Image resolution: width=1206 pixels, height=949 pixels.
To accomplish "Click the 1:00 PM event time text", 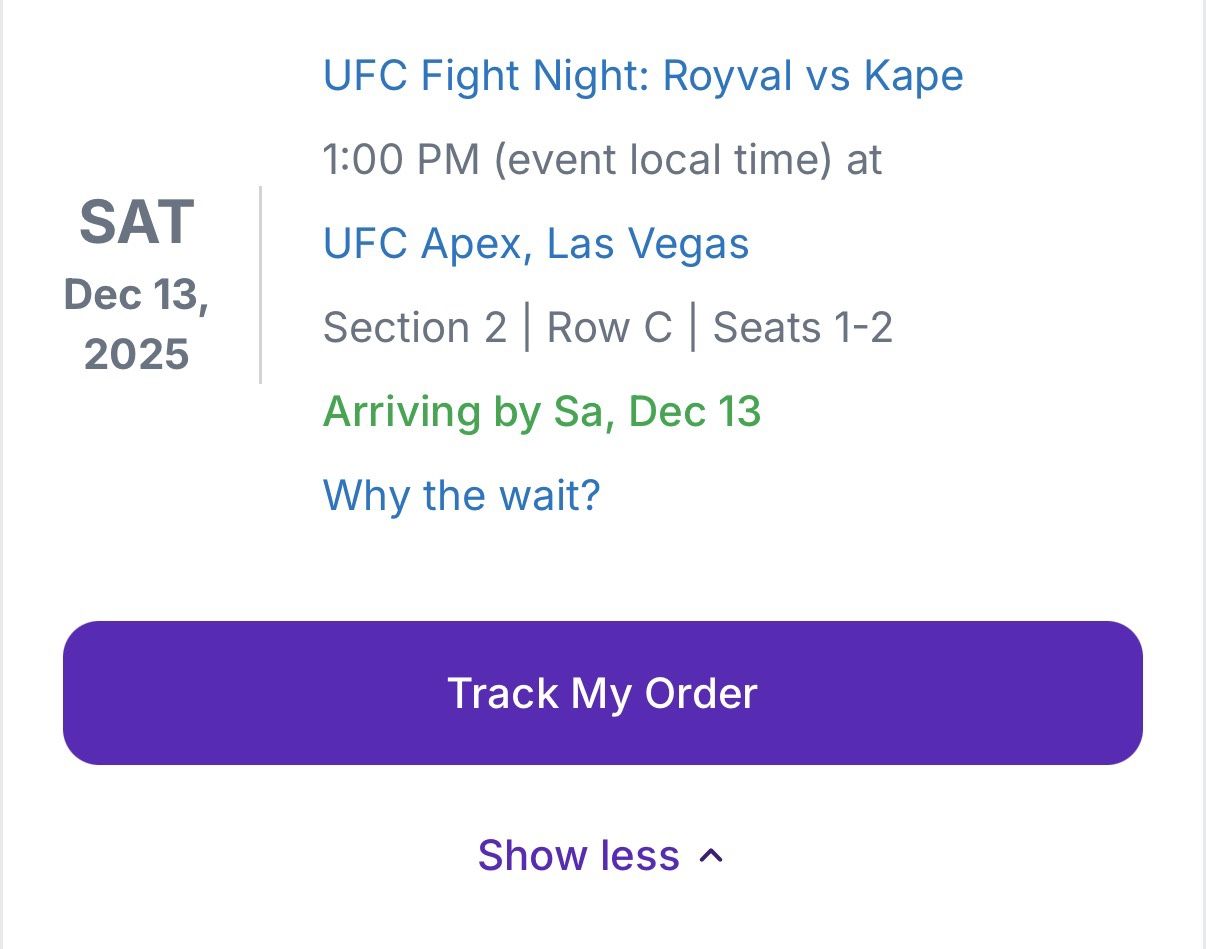I will tap(601, 159).
